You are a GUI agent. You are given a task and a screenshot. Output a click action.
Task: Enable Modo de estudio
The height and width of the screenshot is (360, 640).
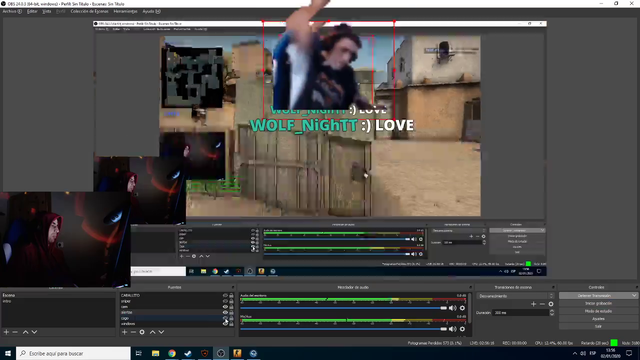coord(598,311)
